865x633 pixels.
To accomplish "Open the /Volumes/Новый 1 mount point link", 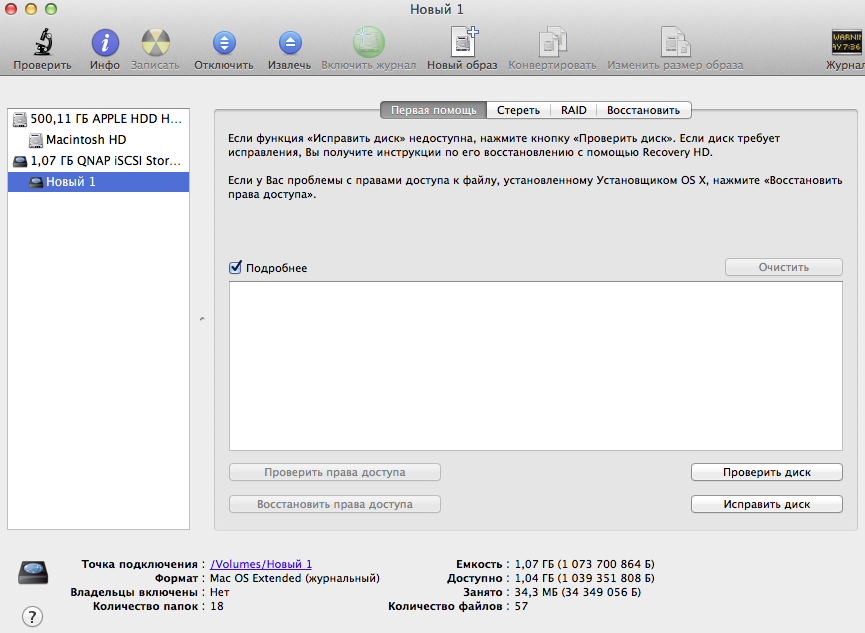I will [261, 564].
